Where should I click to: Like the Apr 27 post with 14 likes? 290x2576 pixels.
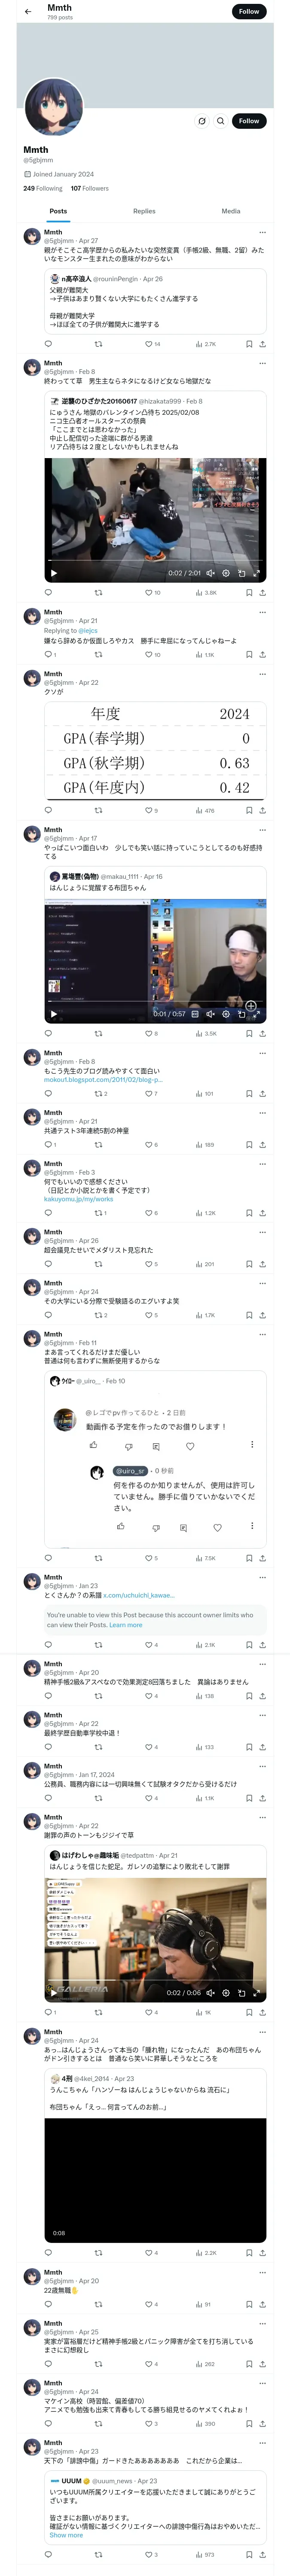click(x=149, y=344)
